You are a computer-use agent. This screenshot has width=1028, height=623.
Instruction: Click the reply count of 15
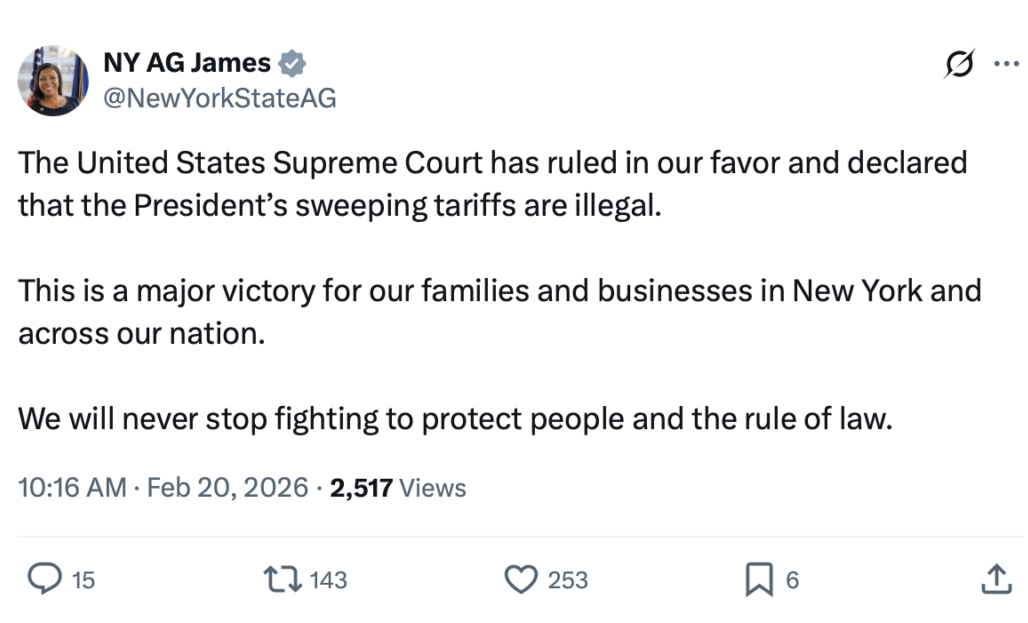tap(84, 580)
